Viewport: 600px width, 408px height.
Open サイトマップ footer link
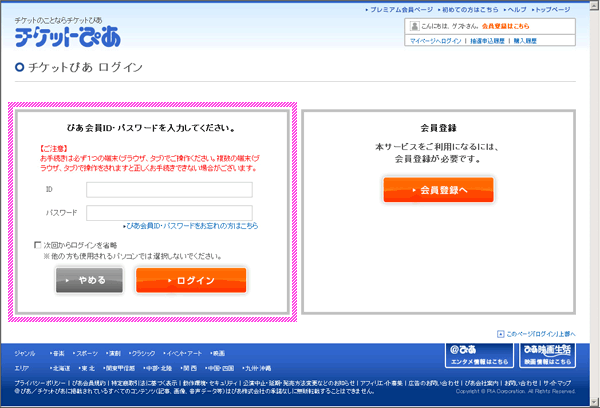[557, 383]
